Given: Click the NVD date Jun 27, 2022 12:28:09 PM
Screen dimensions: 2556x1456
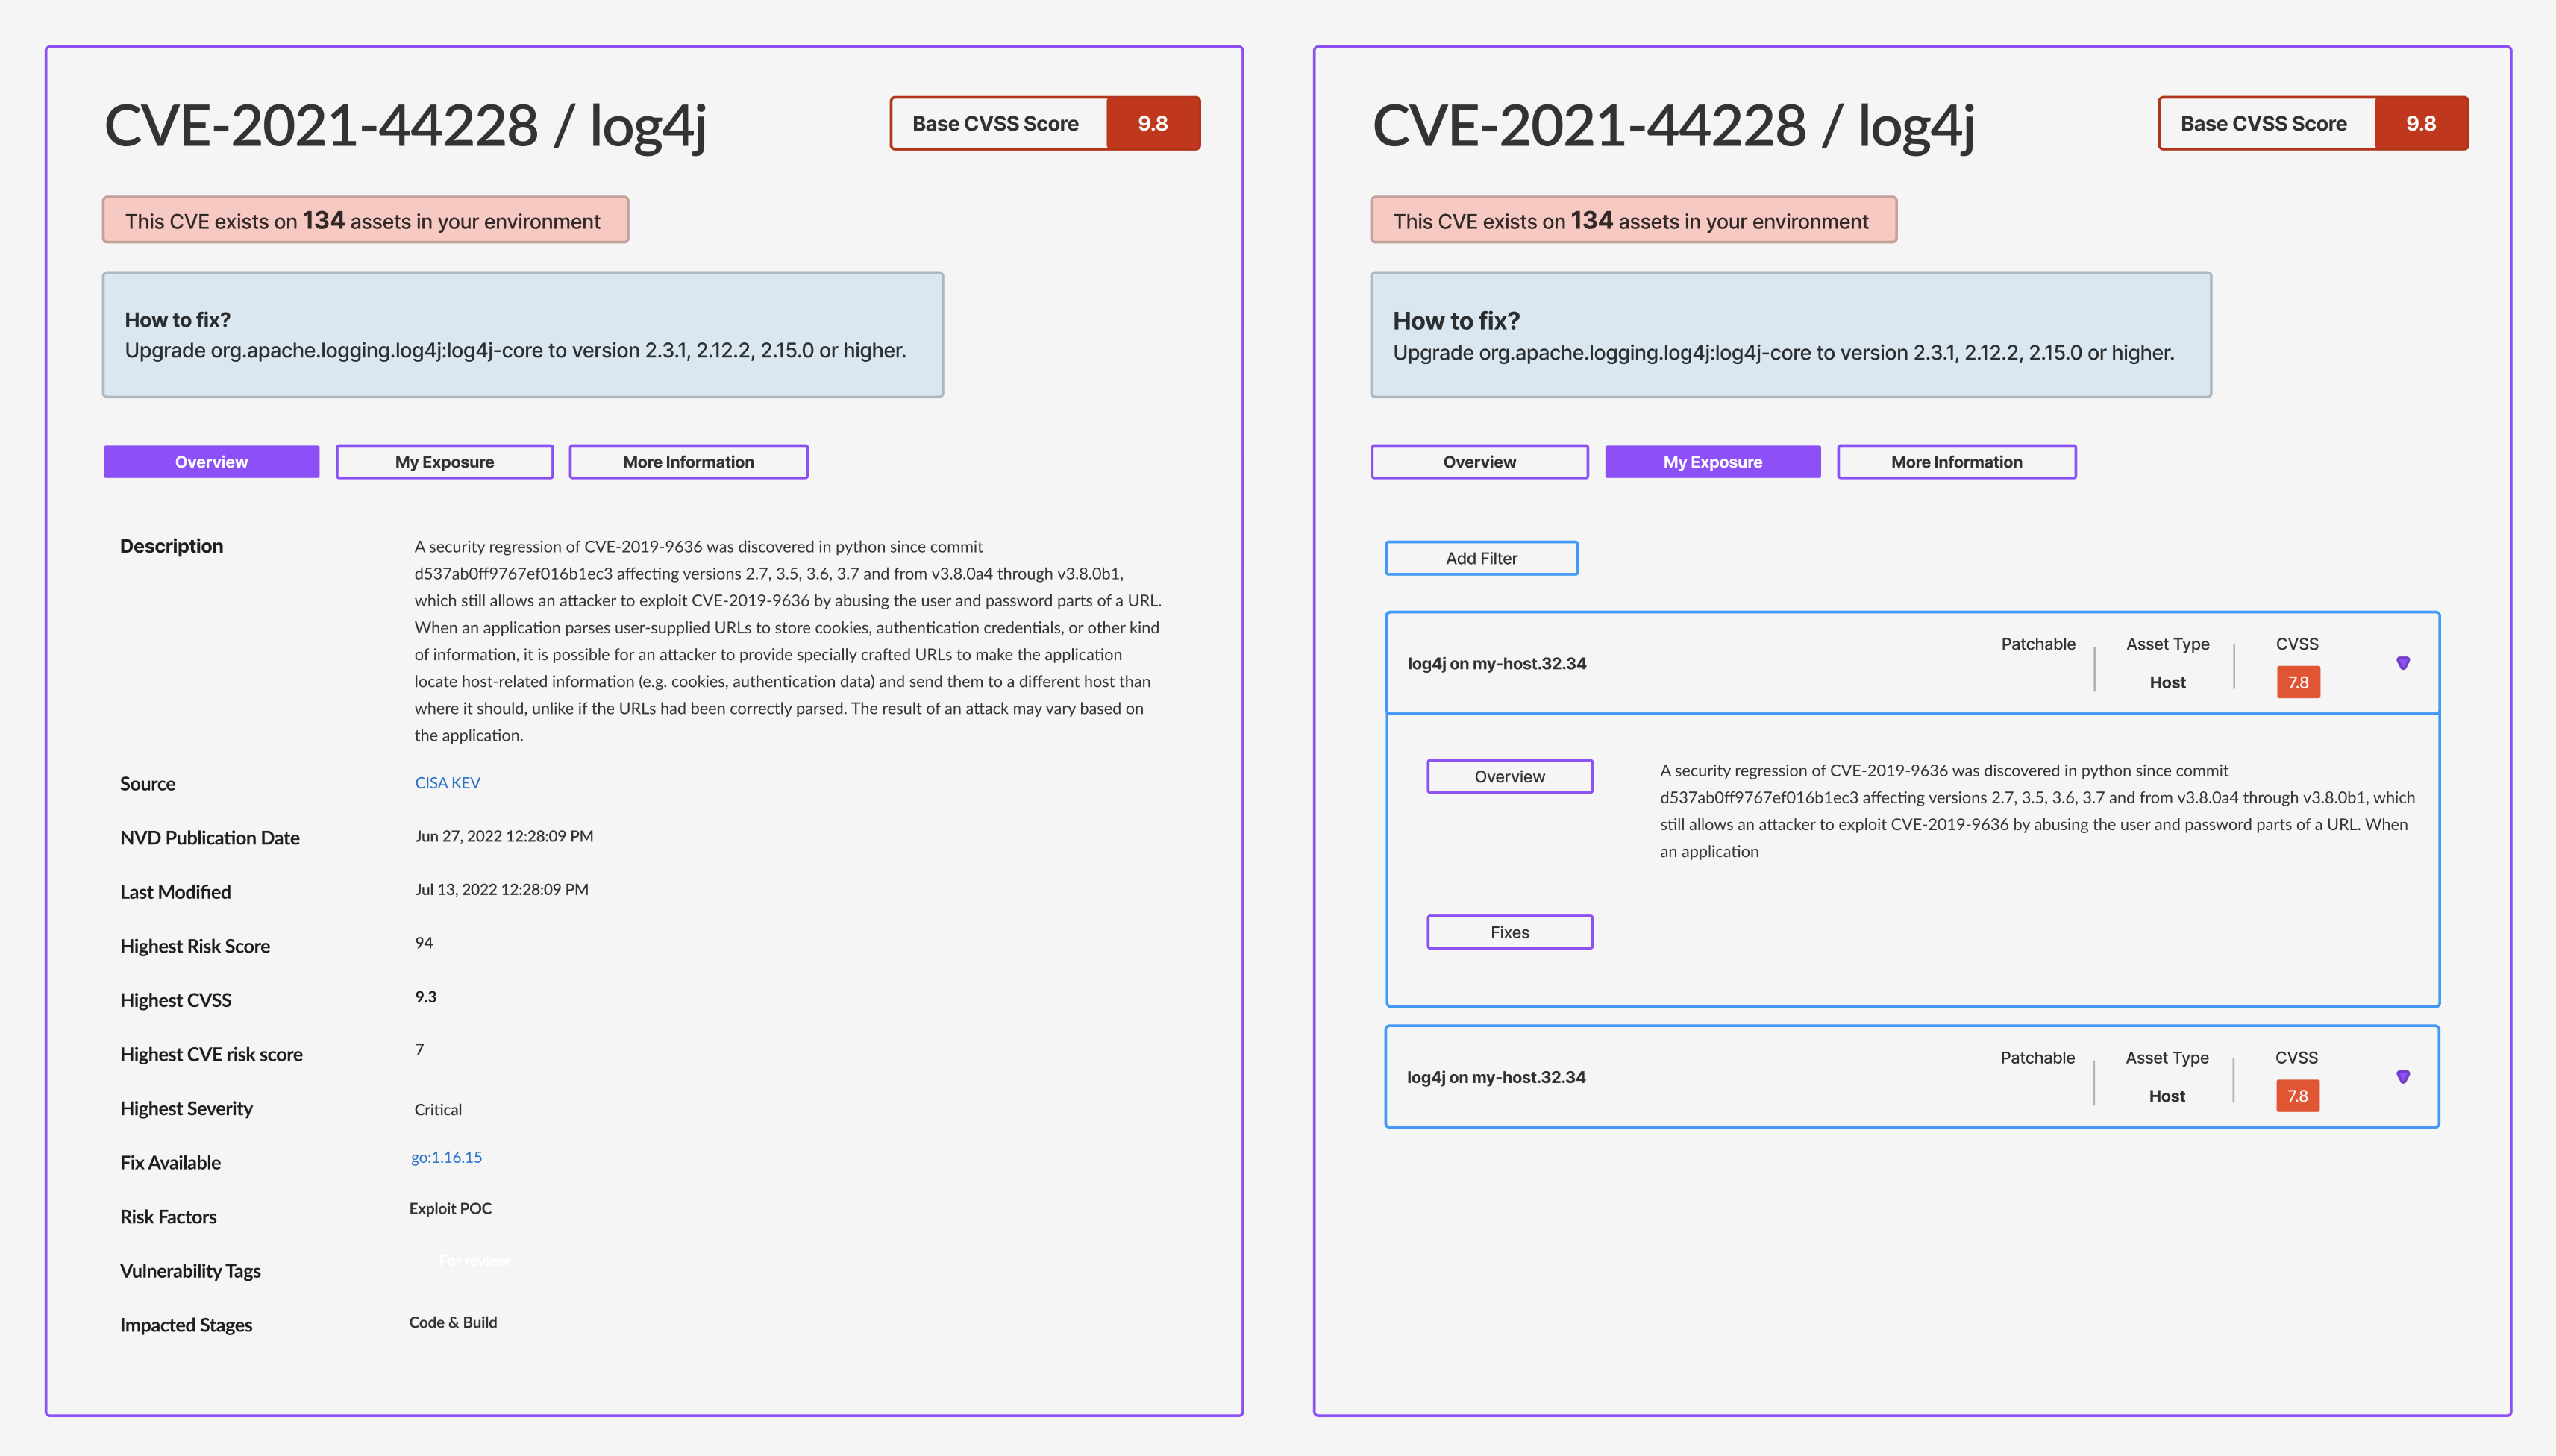Looking at the screenshot, I should point(503,836).
